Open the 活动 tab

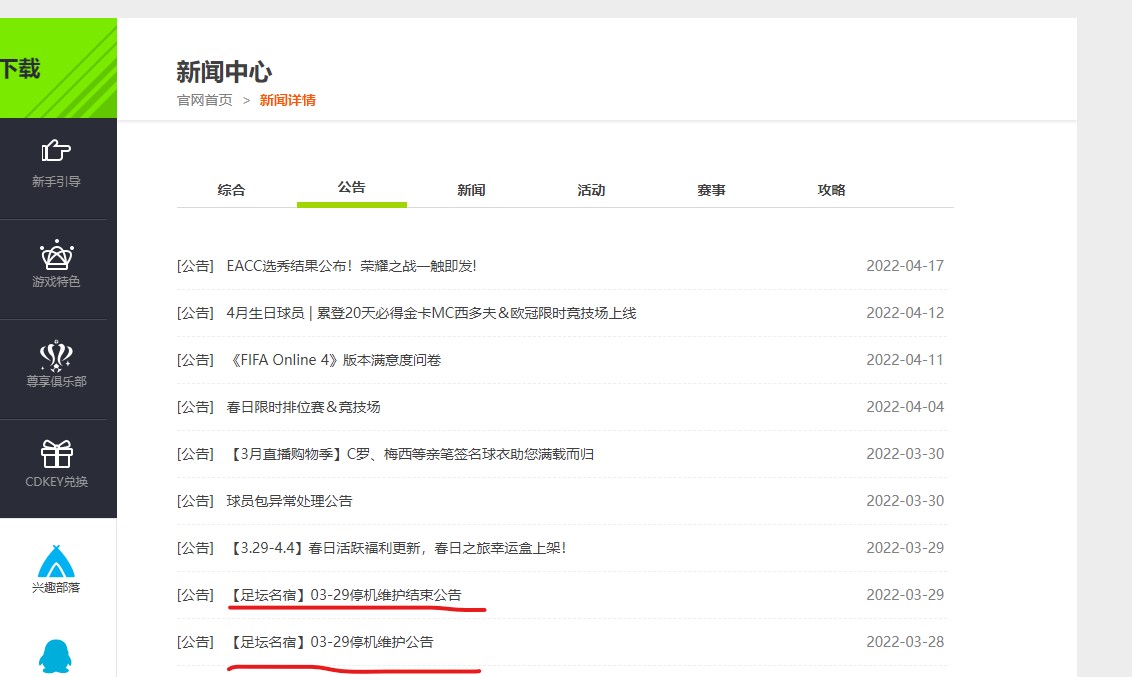591,190
